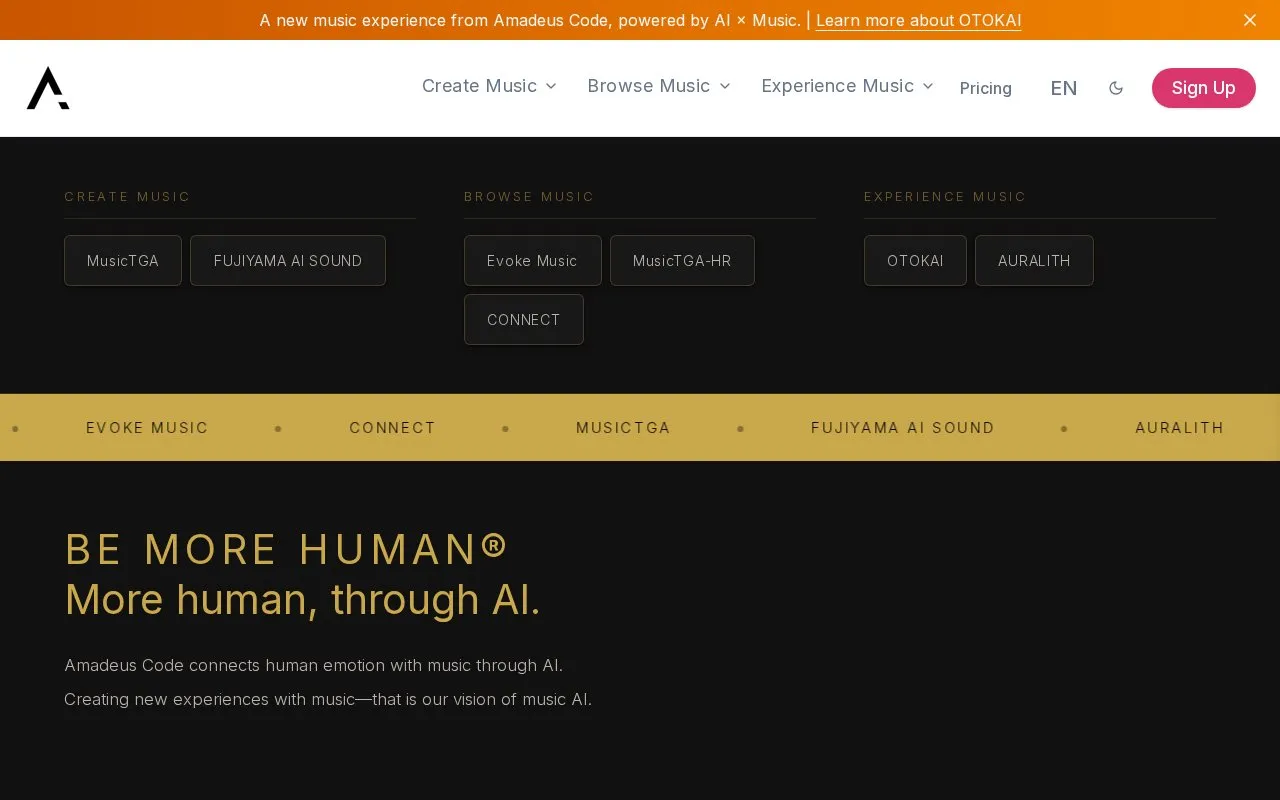Expand the Browse Music dropdown
This screenshot has width=1280, height=800.
659,86
